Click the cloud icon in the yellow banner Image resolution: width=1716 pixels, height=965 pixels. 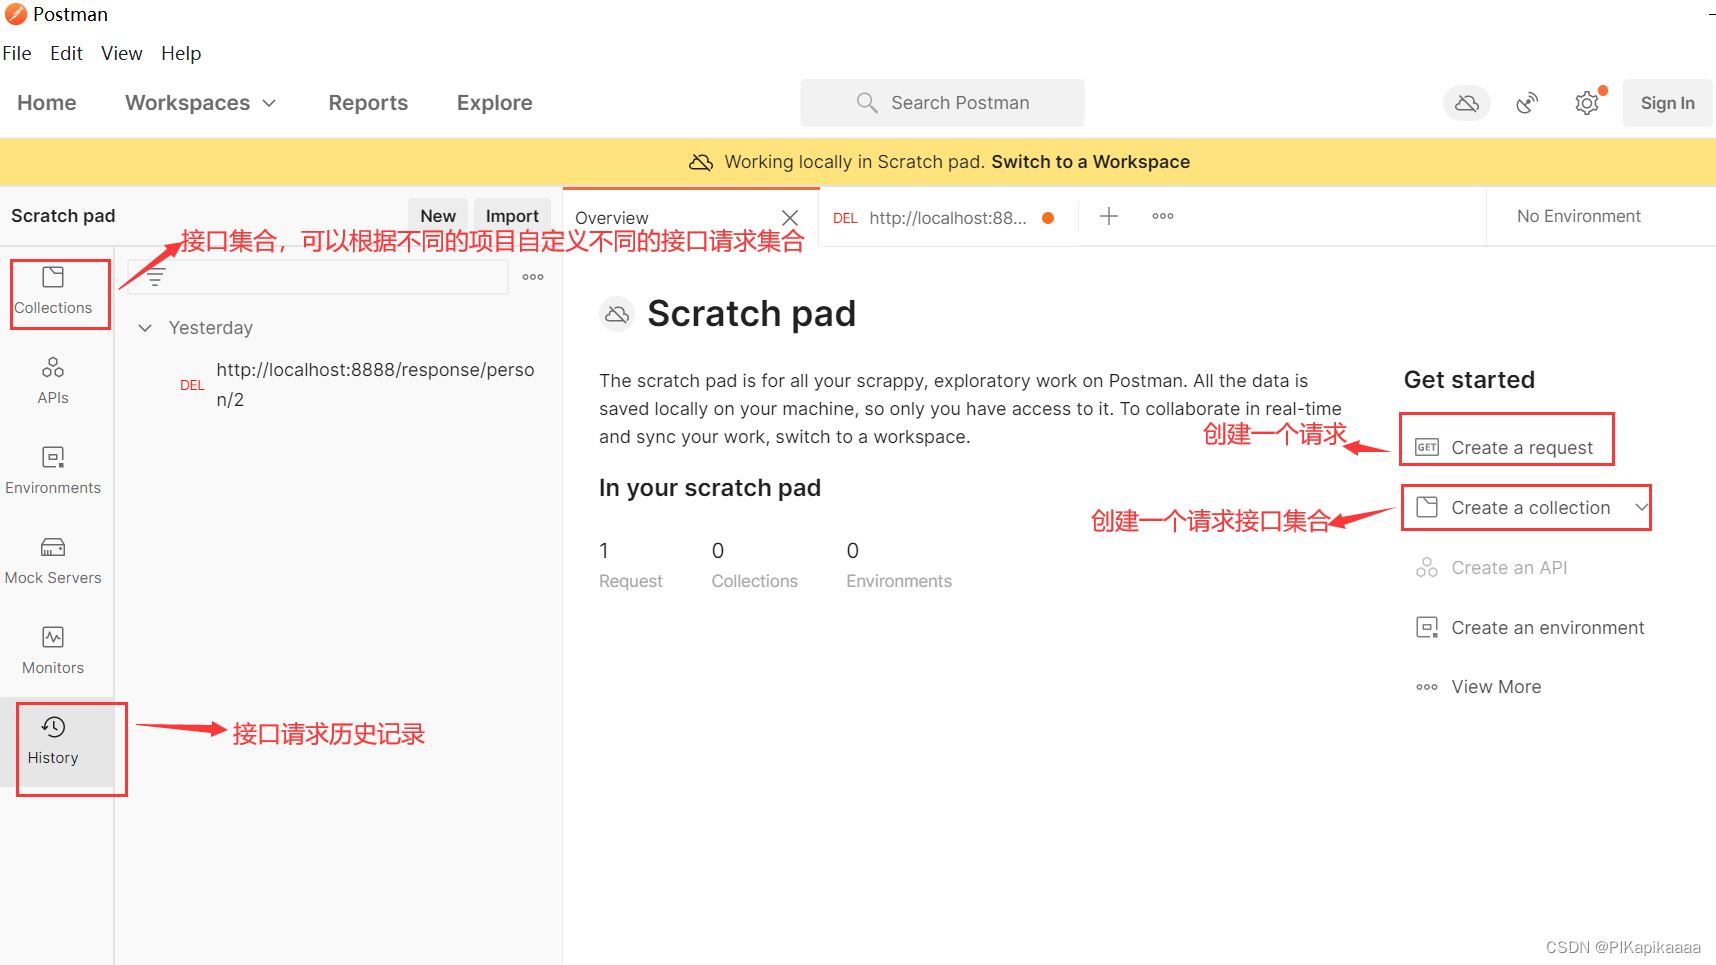(701, 162)
